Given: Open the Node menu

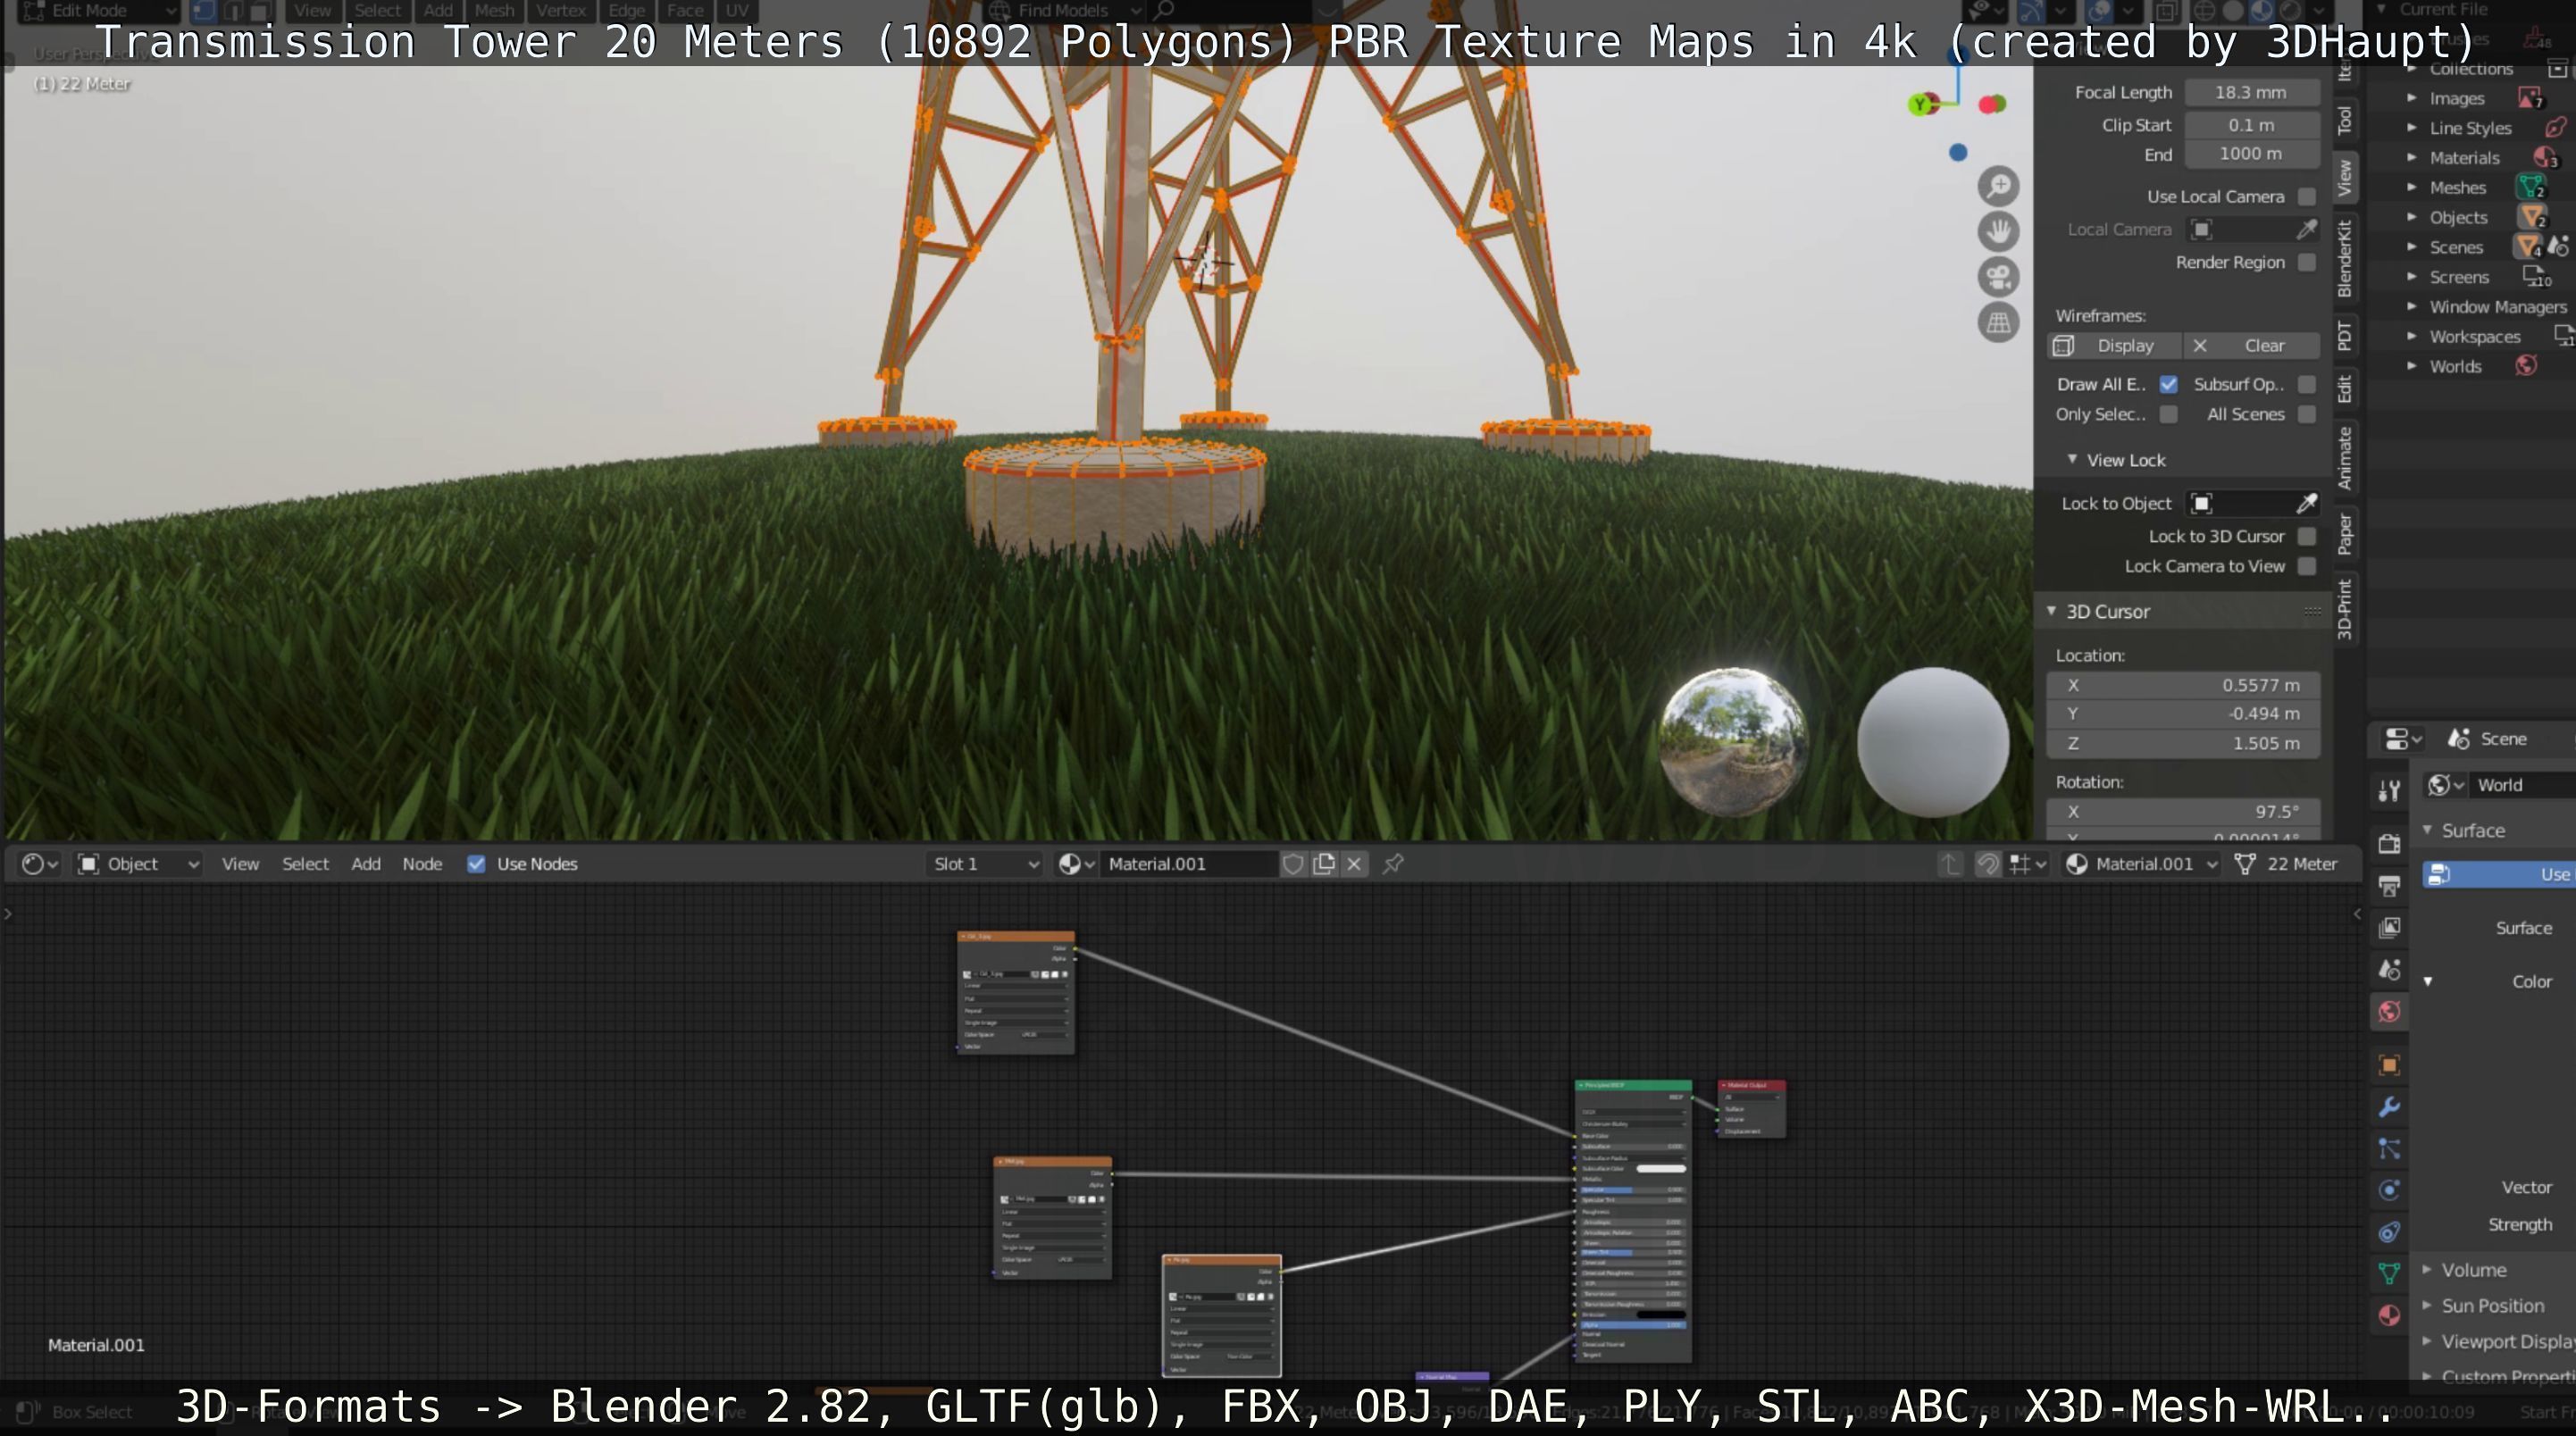Looking at the screenshot, I should (422, 864).
